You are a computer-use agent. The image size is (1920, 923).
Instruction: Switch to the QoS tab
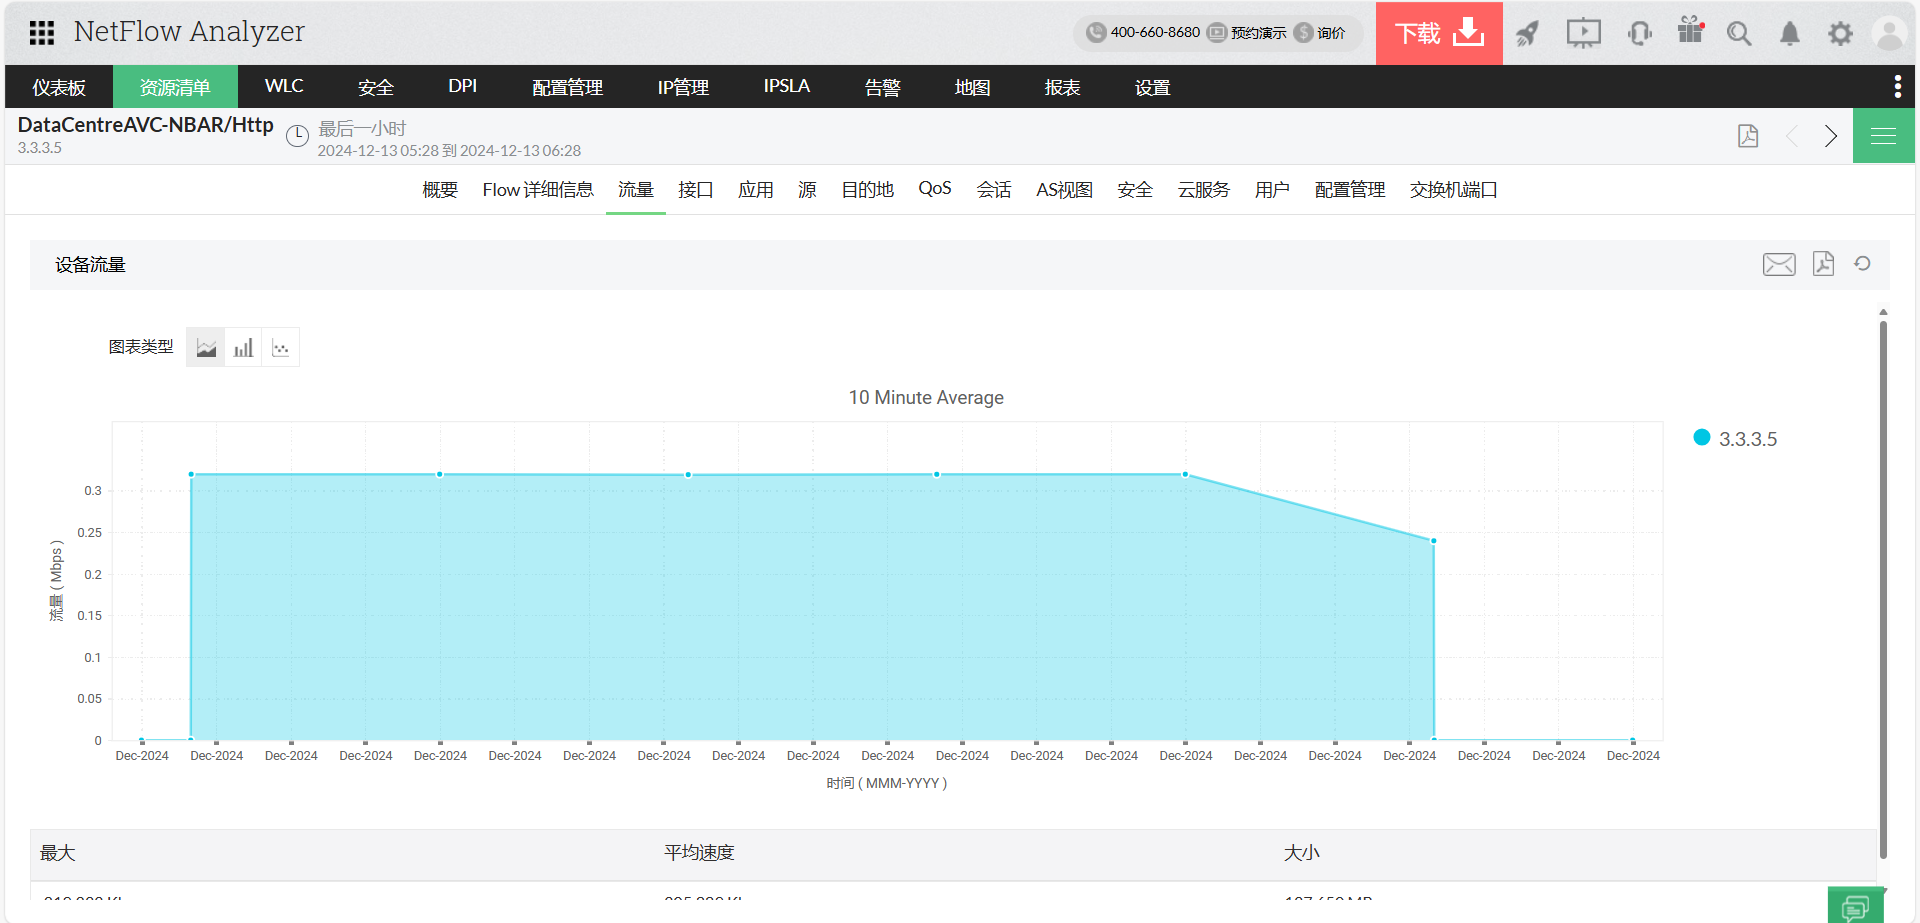click(934, 189)
